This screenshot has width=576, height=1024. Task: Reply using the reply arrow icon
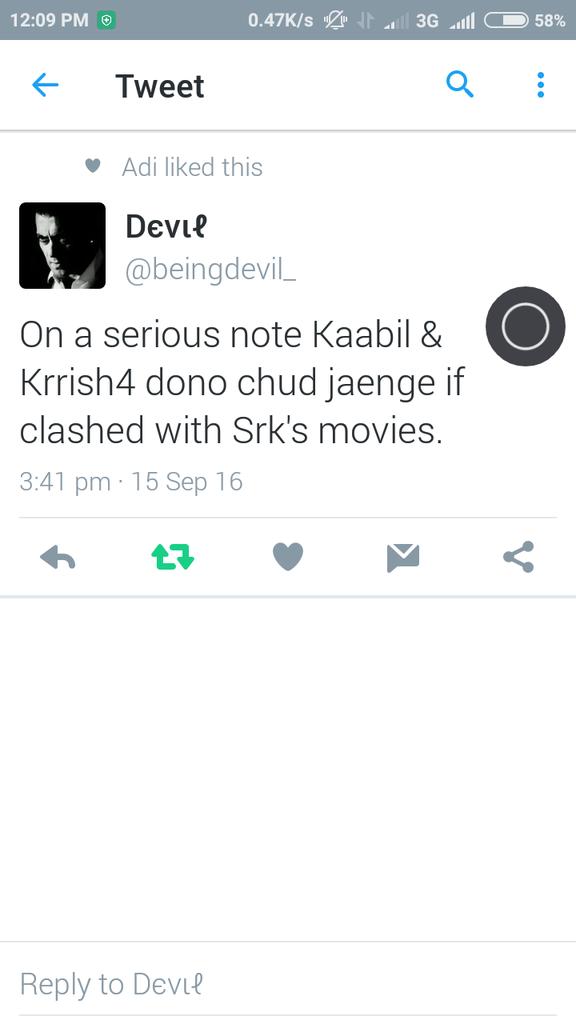(57, 558)
